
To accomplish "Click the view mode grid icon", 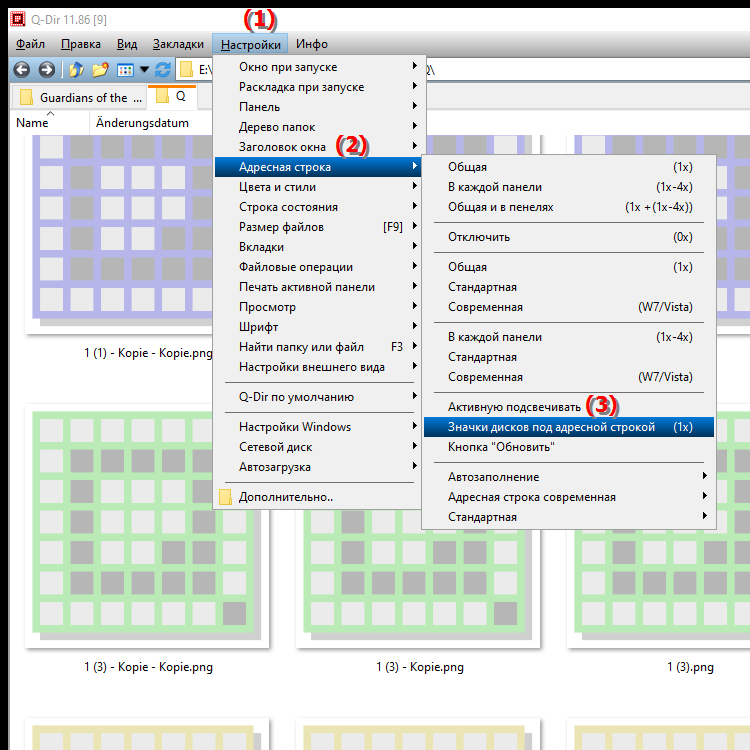I will [125, 70].
